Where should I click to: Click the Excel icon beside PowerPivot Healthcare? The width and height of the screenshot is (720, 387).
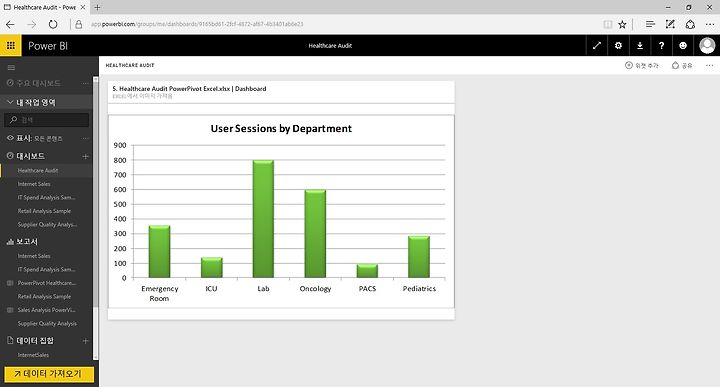click(x=10, y=283)
